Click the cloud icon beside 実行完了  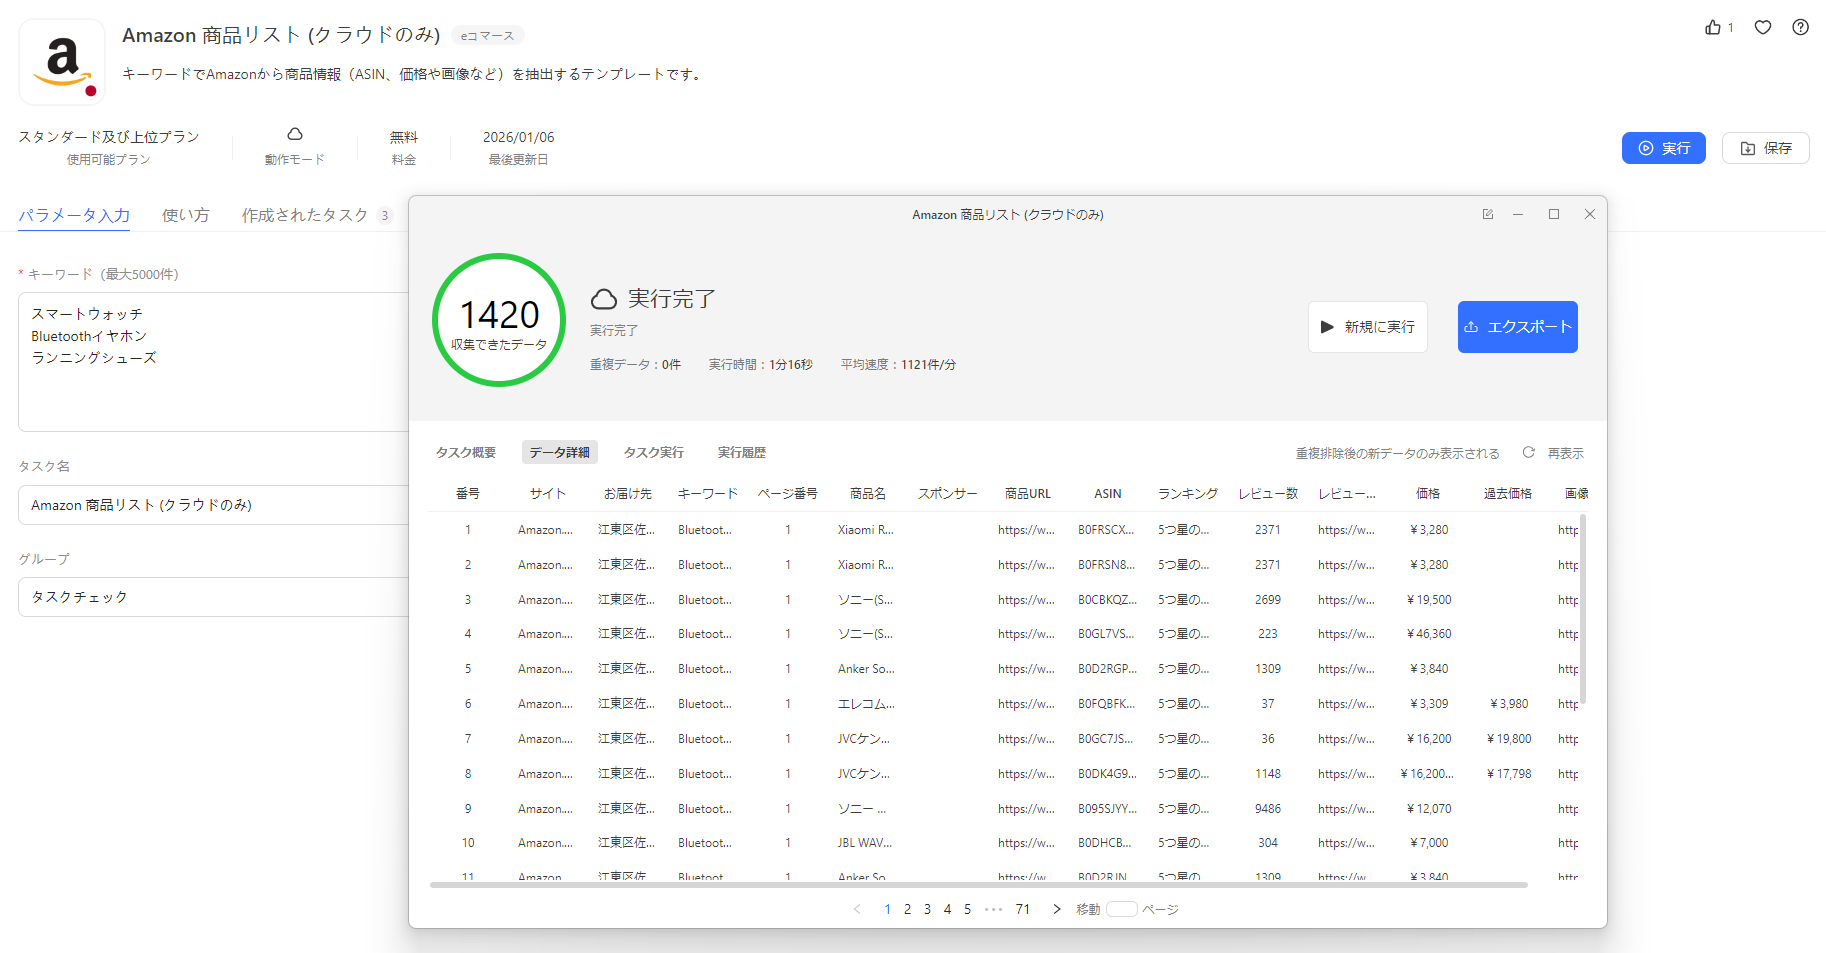604,299
